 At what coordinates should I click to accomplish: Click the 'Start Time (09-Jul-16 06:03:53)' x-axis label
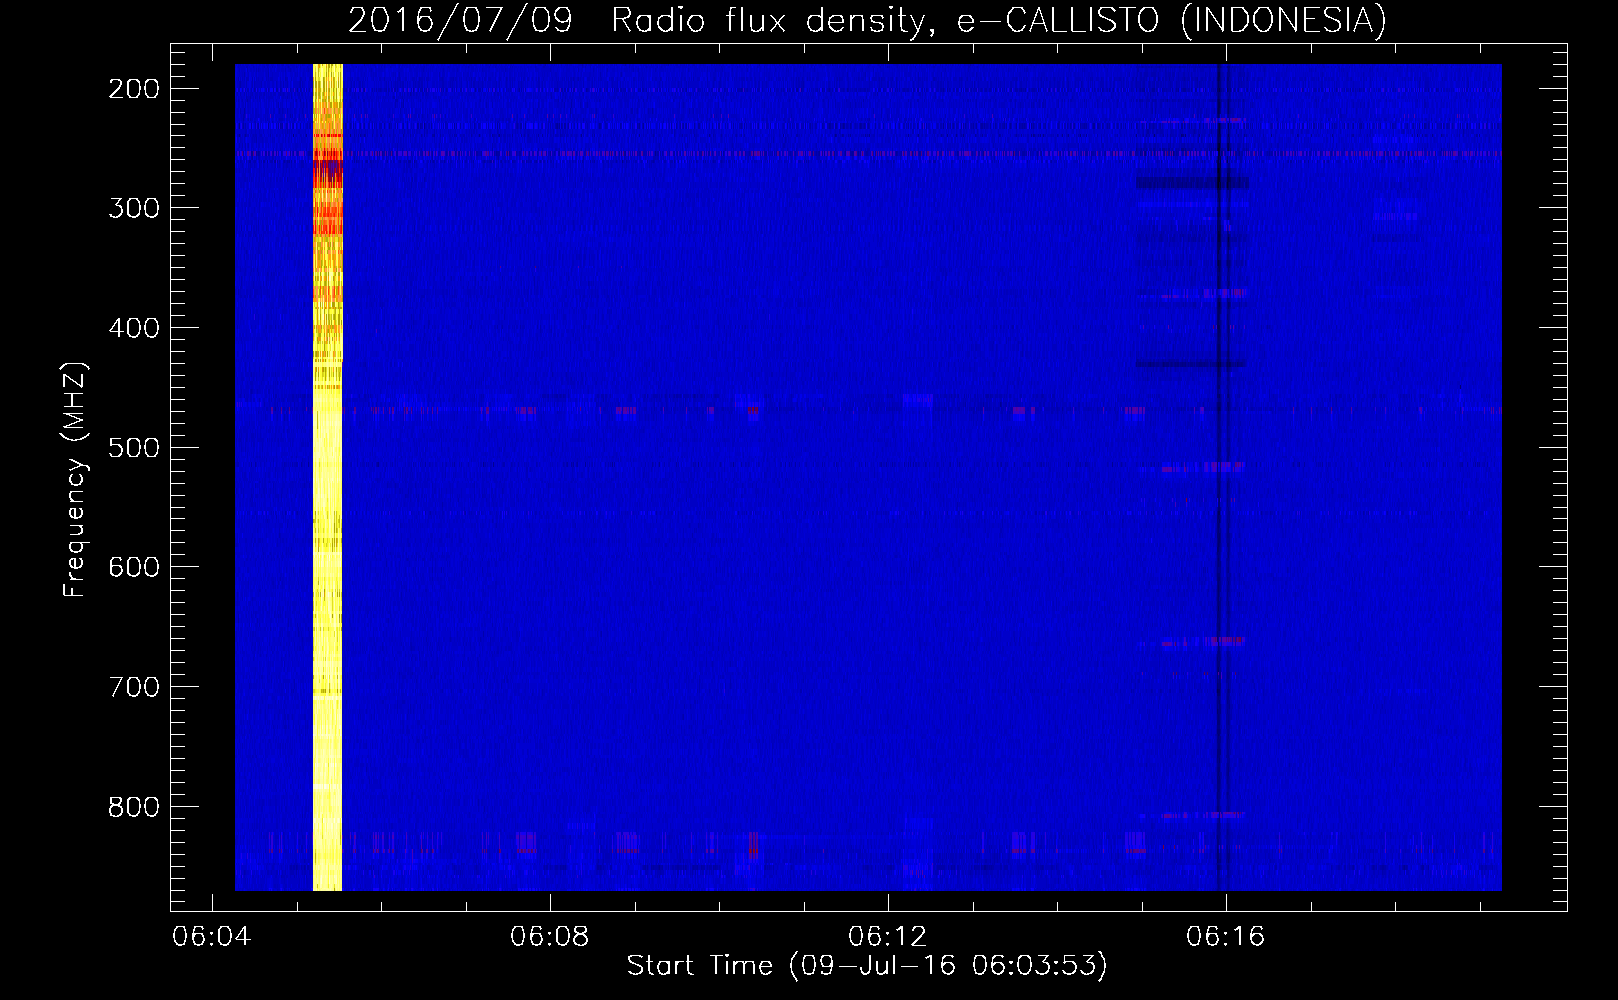pos(867,966)
